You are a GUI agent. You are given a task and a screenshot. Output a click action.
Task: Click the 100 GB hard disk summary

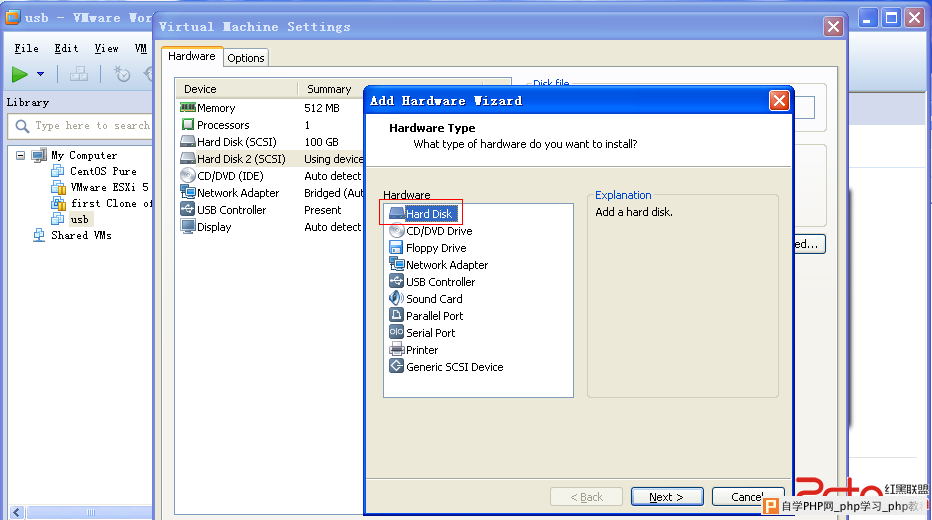point(321,142)
